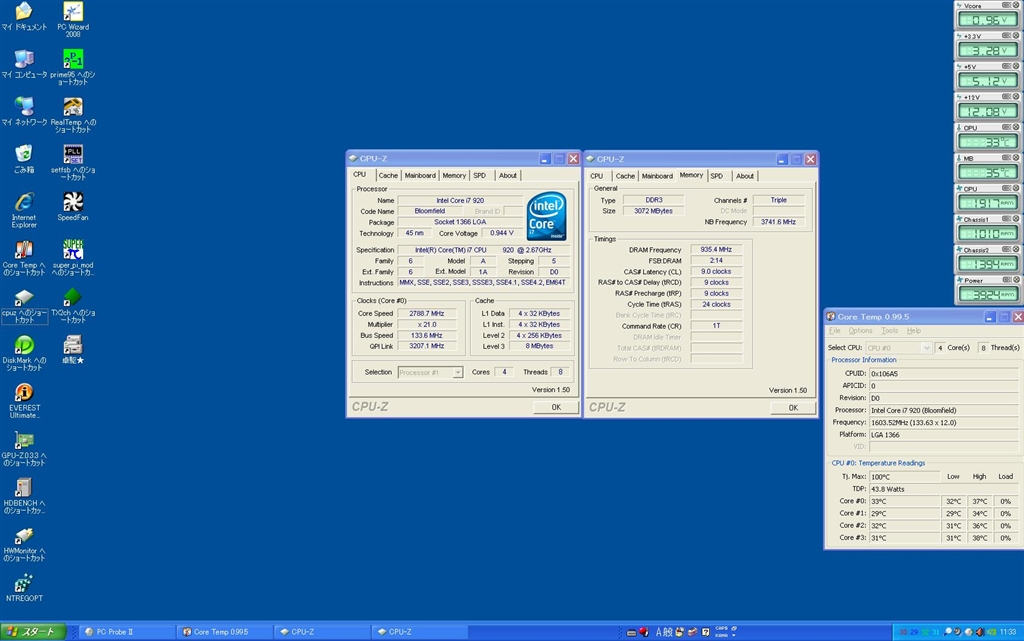Launch the SpeedFan desktop shortcut
Image resolution: width=1024 pixels, height=641 pixels.
click(73, 202)
